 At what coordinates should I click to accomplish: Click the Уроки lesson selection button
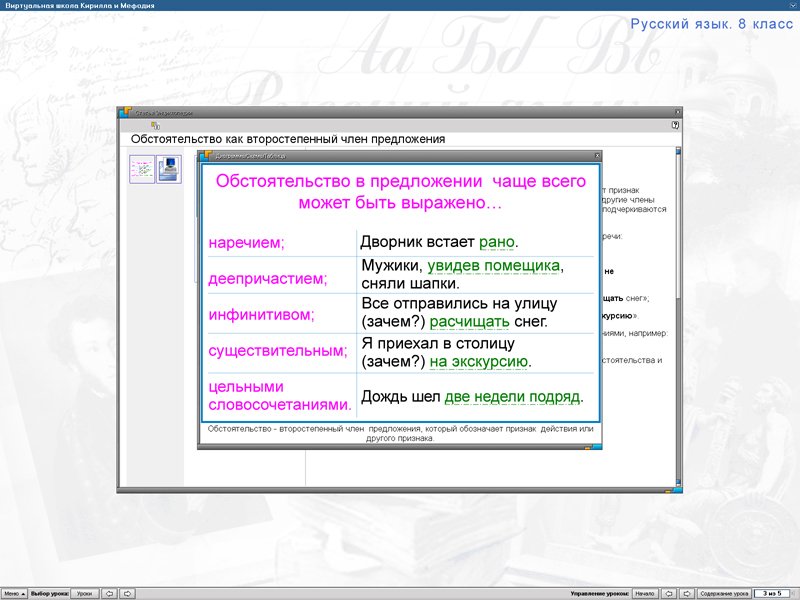coord(84,594)
